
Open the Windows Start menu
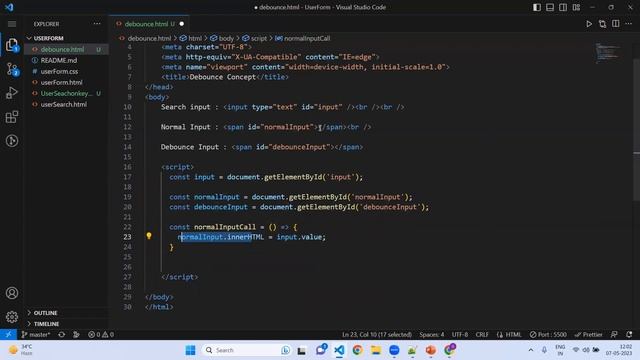click(190, 350)
